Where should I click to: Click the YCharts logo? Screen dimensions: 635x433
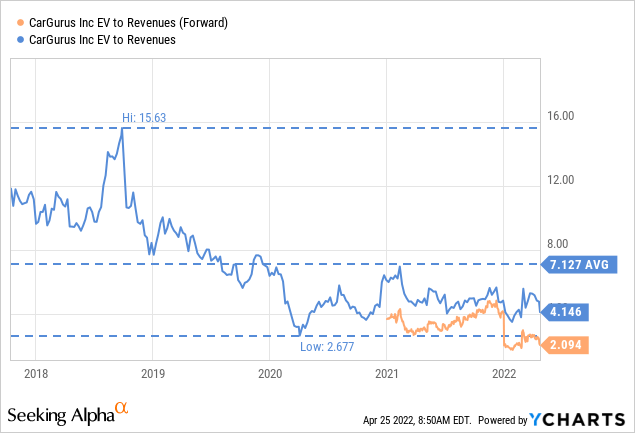pyautogui.click(x=577, y=420)
